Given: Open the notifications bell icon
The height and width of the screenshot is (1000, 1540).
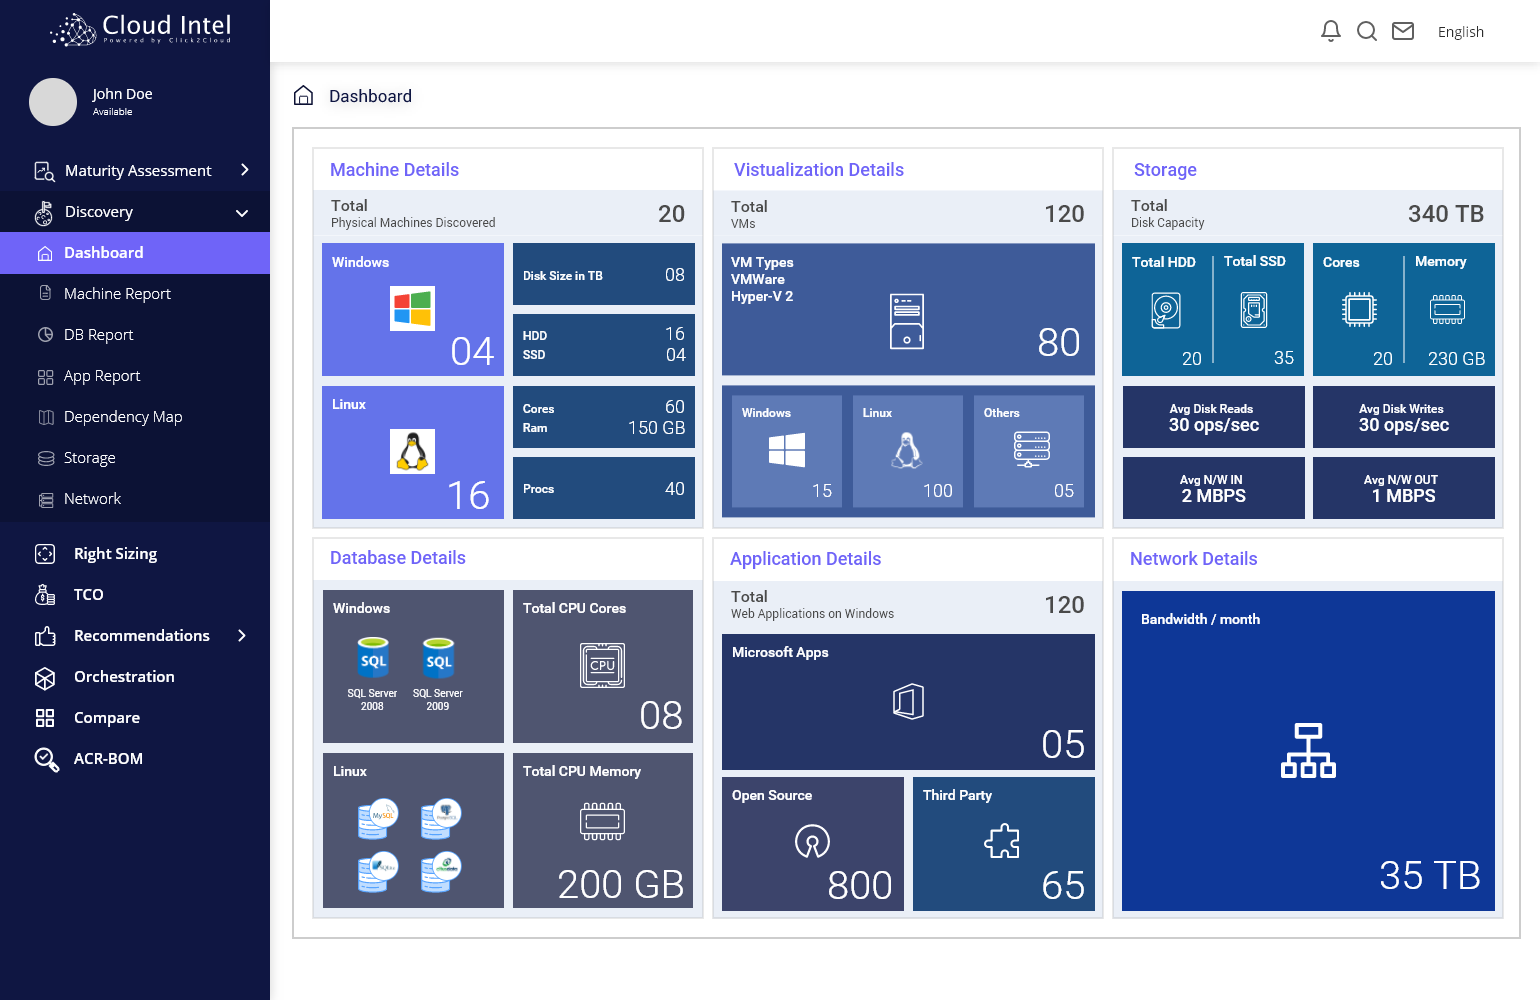Looking at the screenshot, I should (1330, 31).
